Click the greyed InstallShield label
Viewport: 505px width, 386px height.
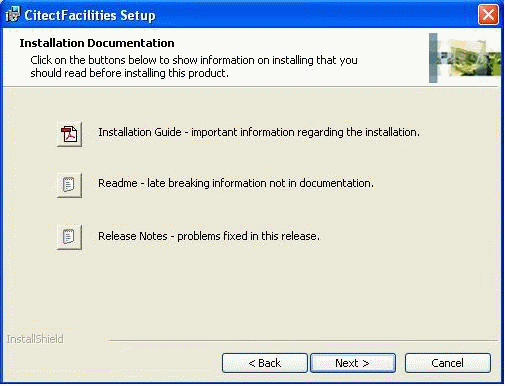point(35,339)
